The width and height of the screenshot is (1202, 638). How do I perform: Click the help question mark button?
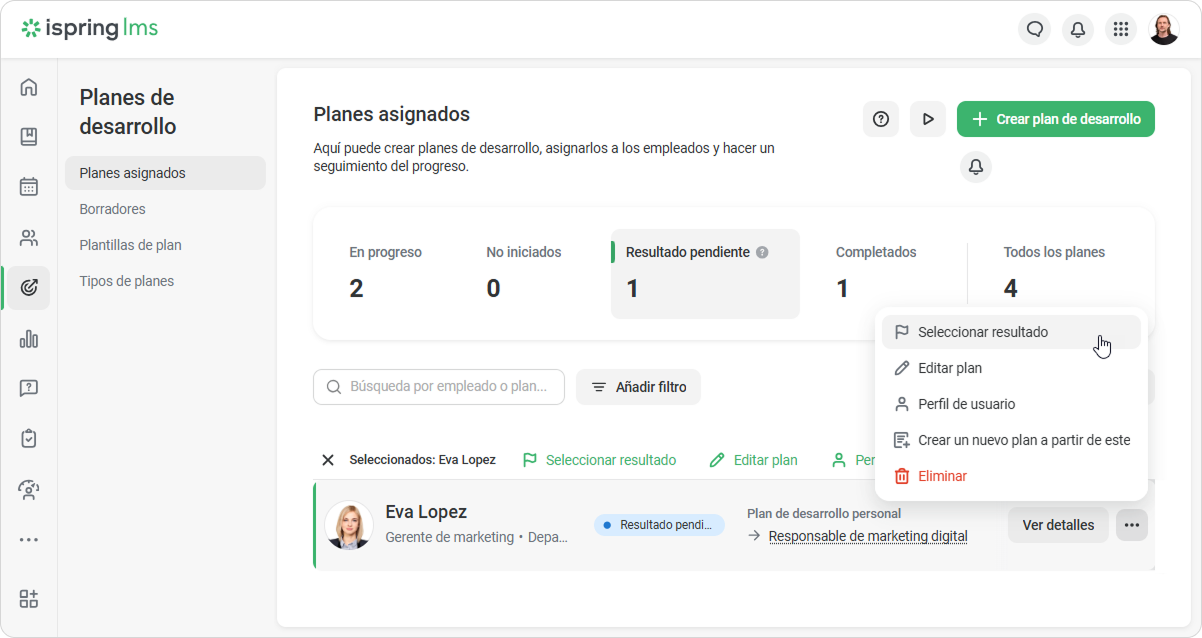(881, 119)
